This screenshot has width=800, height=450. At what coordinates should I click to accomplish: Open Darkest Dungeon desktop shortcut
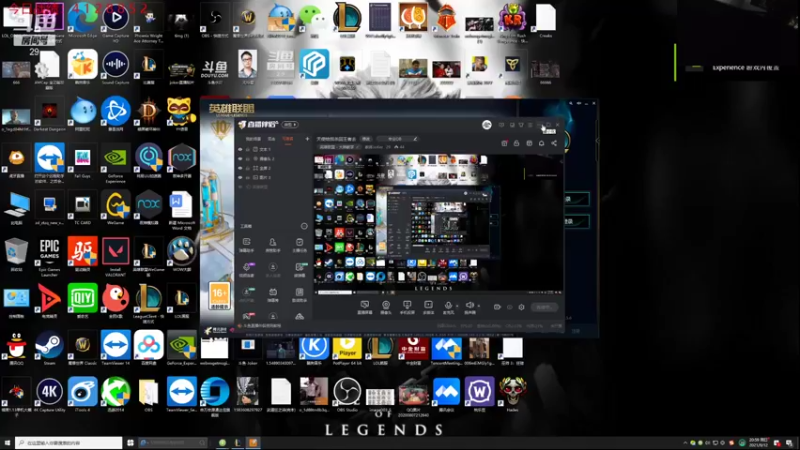[x=49, y=111]
